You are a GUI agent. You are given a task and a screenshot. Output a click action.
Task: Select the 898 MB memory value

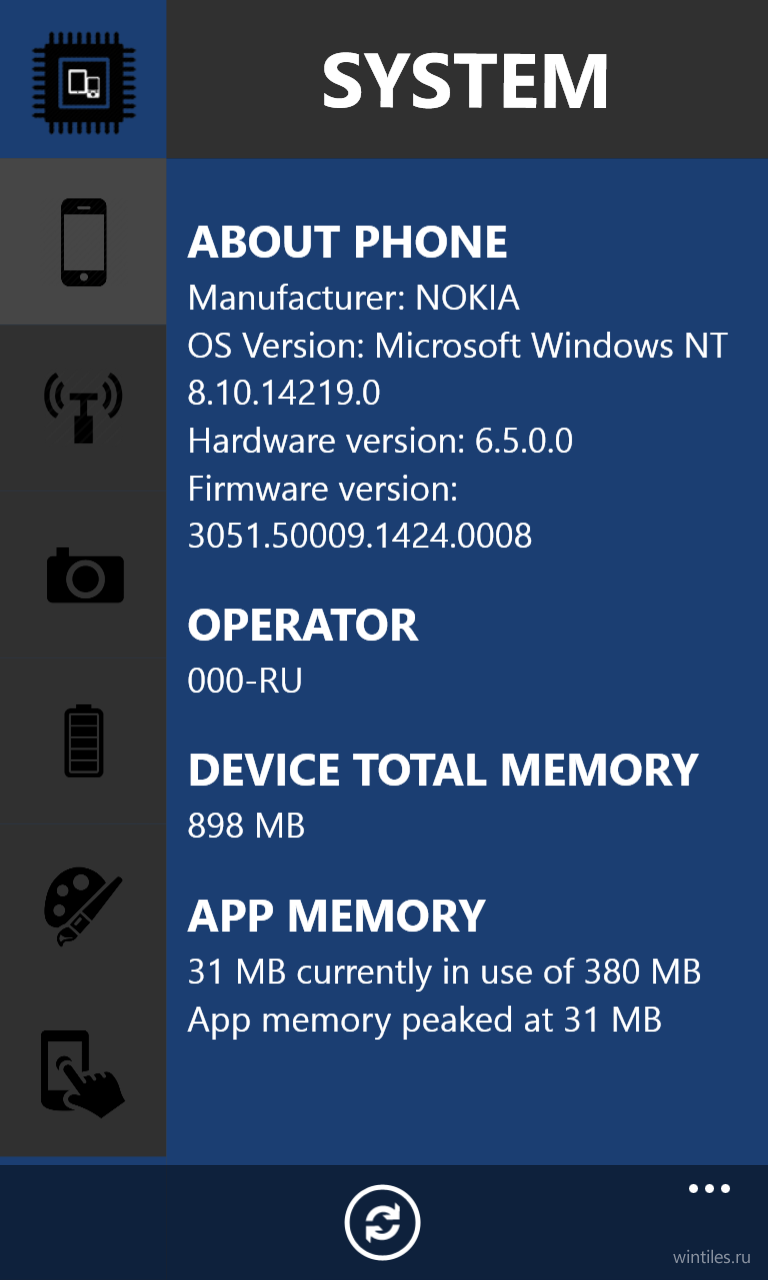(x=246, y=826)
